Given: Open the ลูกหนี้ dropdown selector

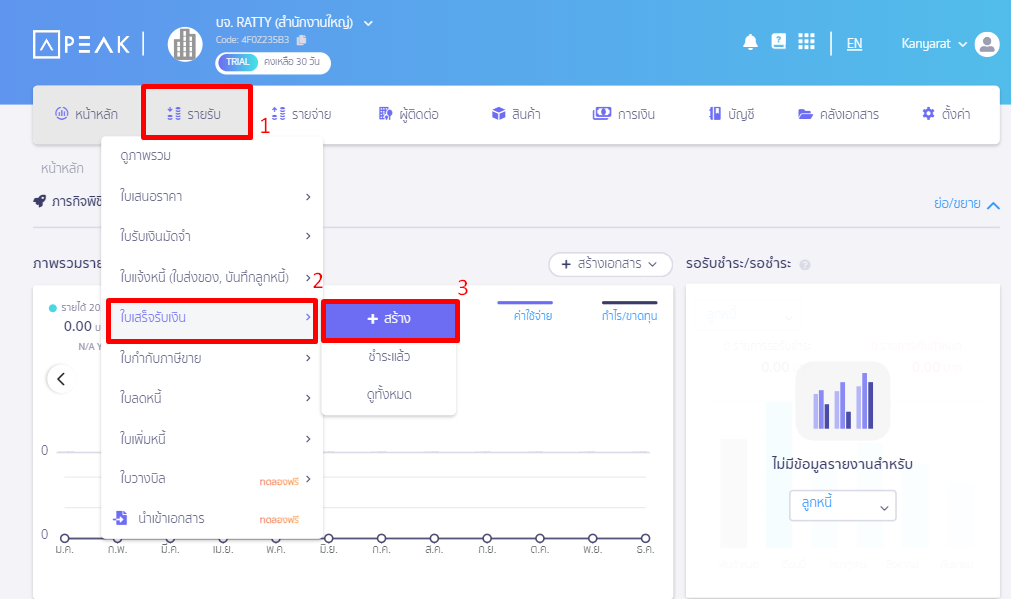Looking at the screenshot, I should (x=842, y=506).
